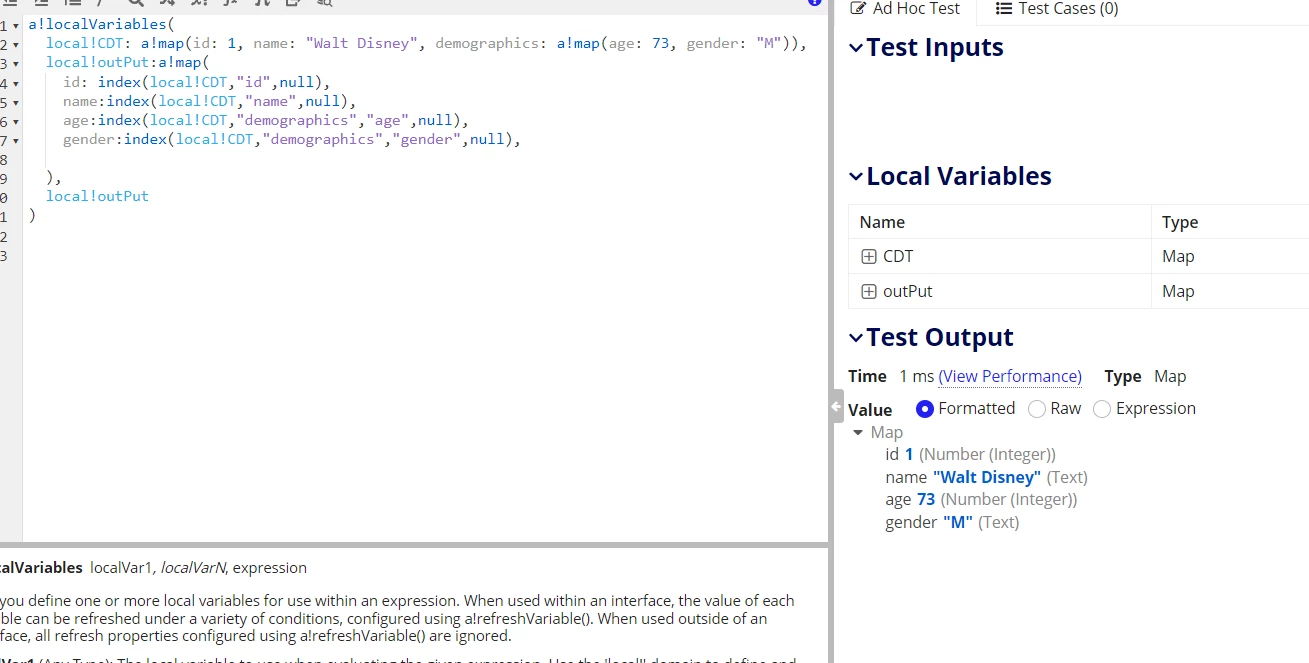The width and height of the screenshot is (1309, 663).
Task: Click the "age" string in the code
Action: coord(387,120)
